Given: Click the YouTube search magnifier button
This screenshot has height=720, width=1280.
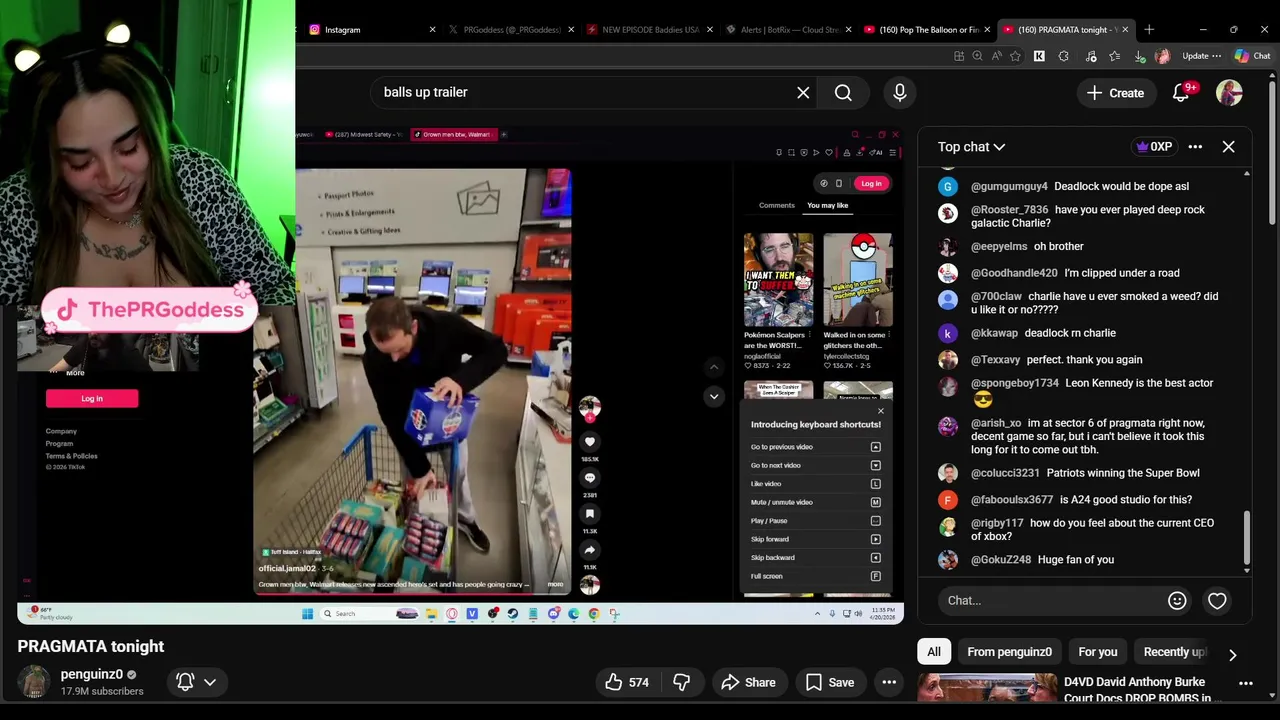Looking at the screenshot, I should tap(843, 92).
